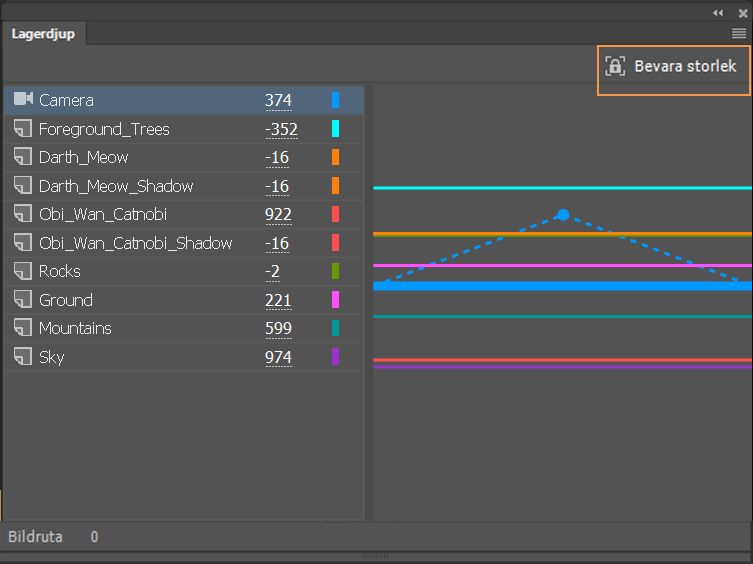
Task: Select the Darth_Meow_Shadow layer name
Action: 116,186
